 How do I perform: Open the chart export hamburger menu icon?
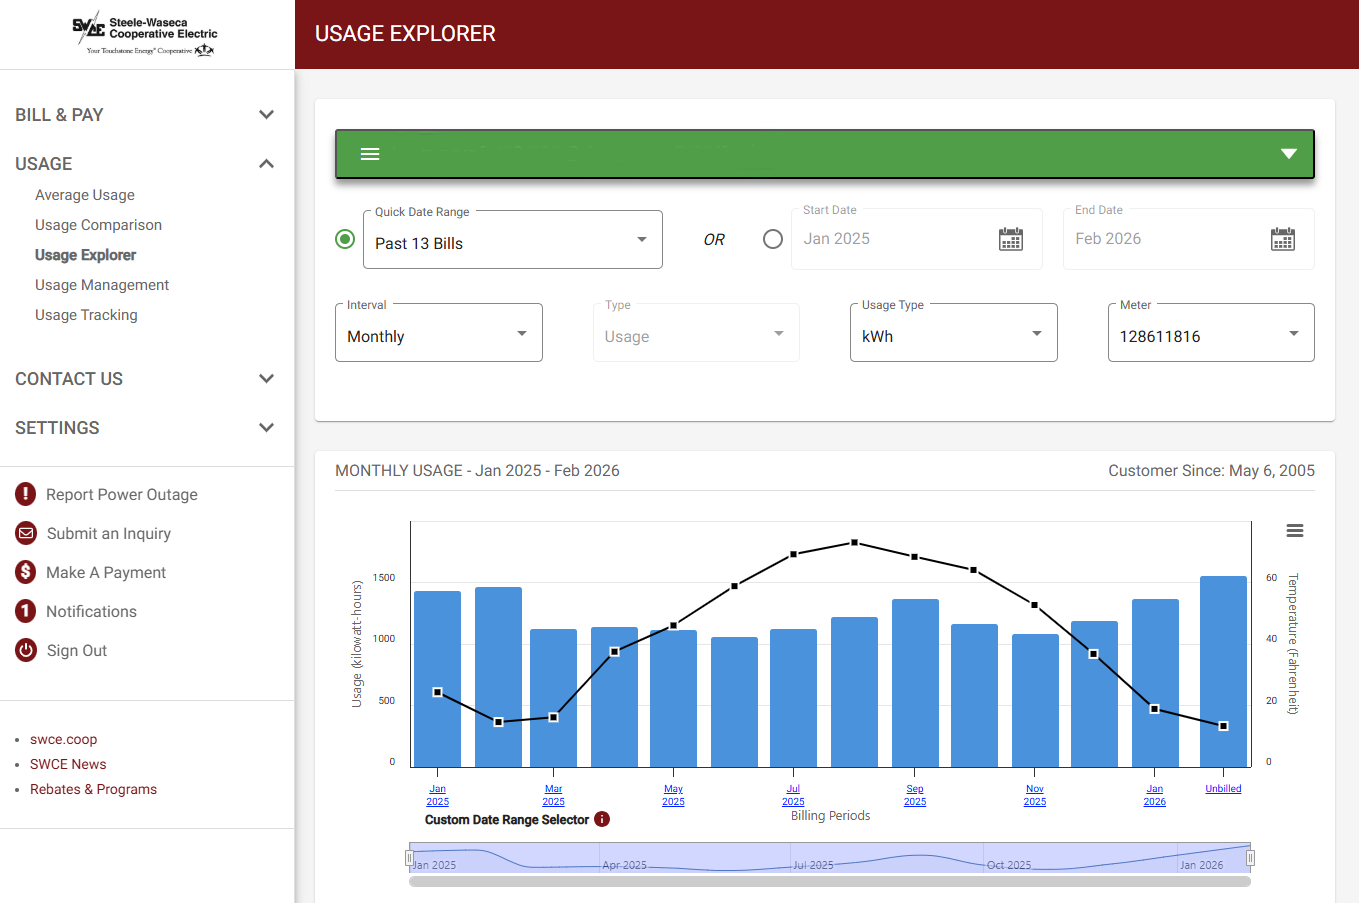[1295, 530]
